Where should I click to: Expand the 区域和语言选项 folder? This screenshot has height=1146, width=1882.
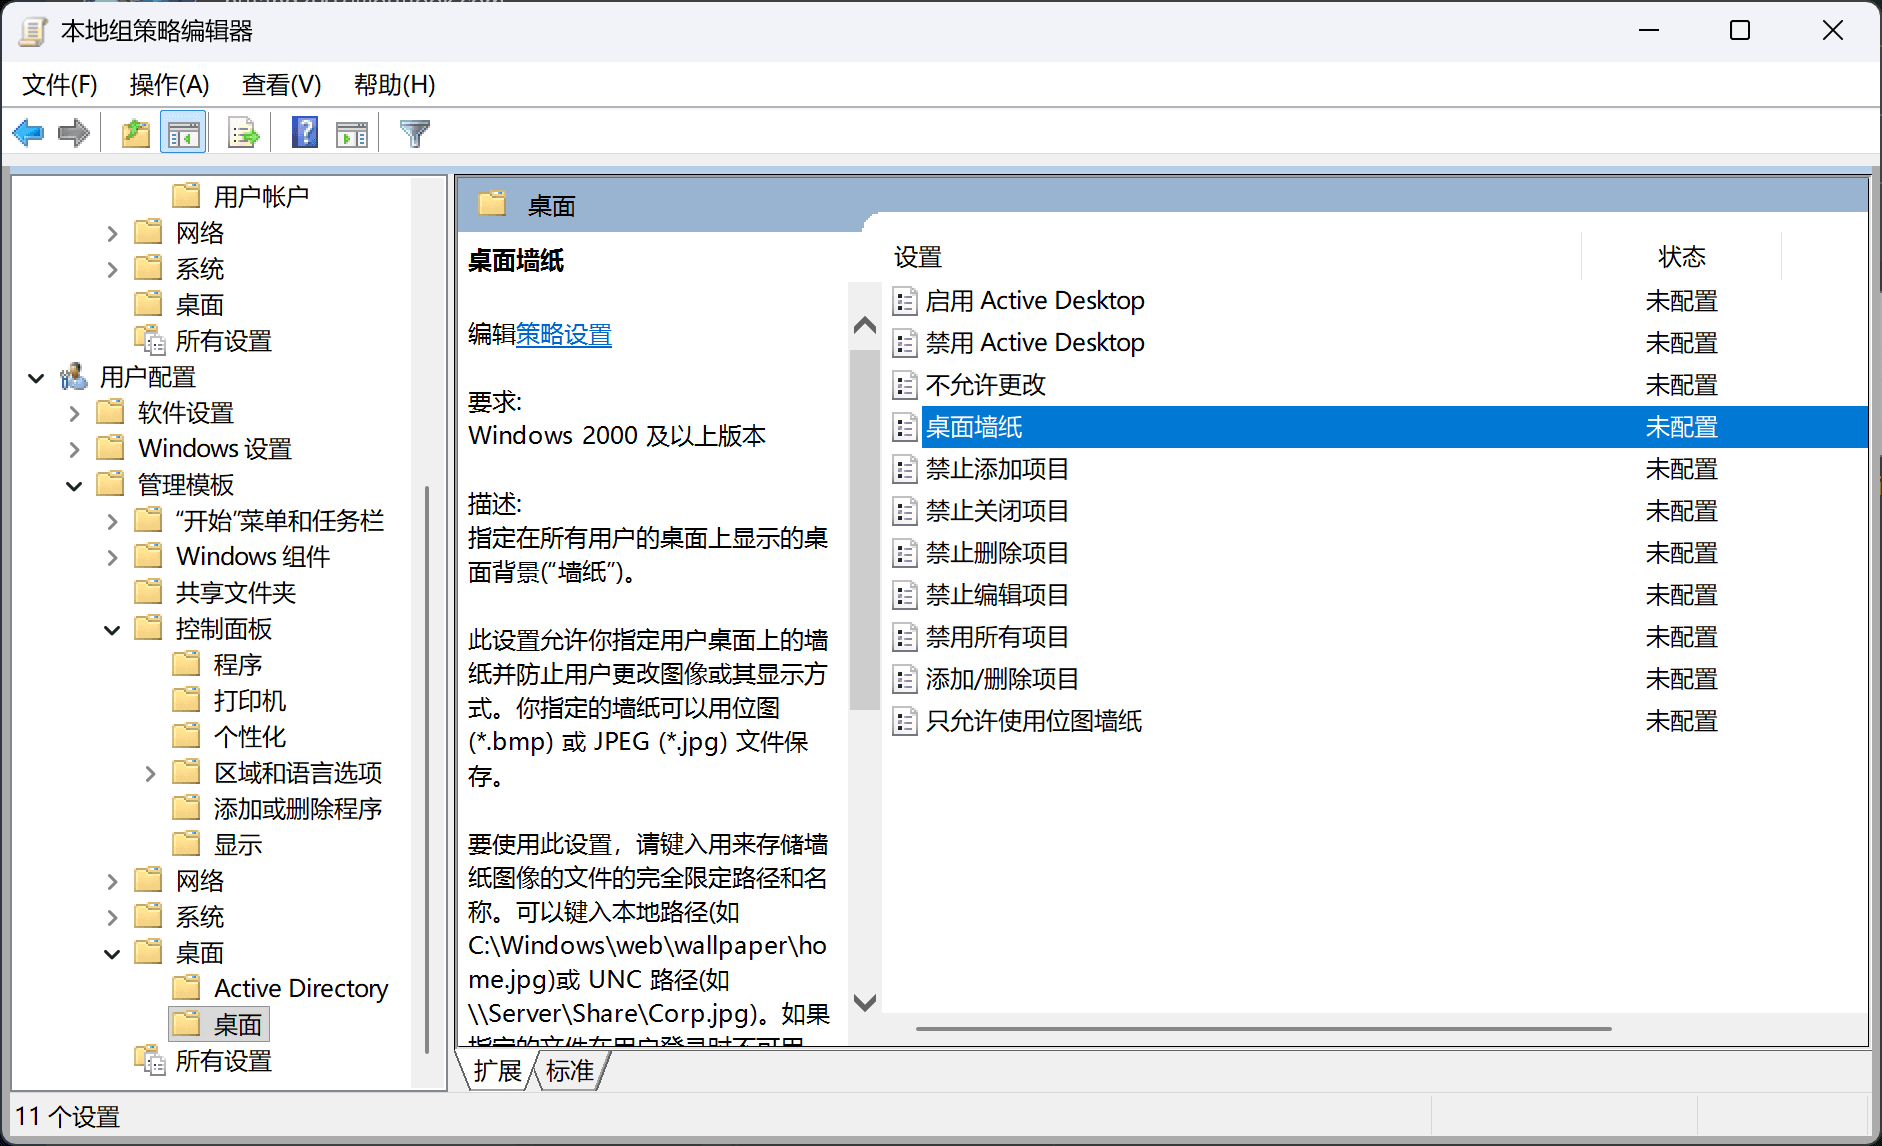[150, 773]
